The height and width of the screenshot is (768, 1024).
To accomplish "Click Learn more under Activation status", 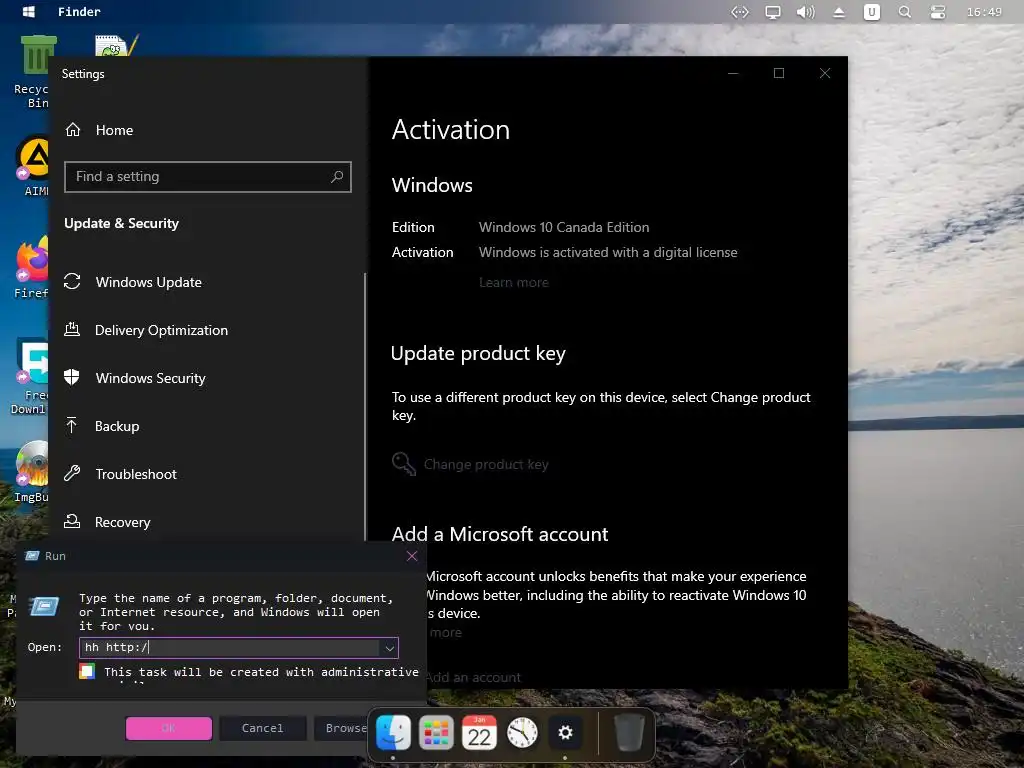I will pyautogui.click(x=513, y=282).
